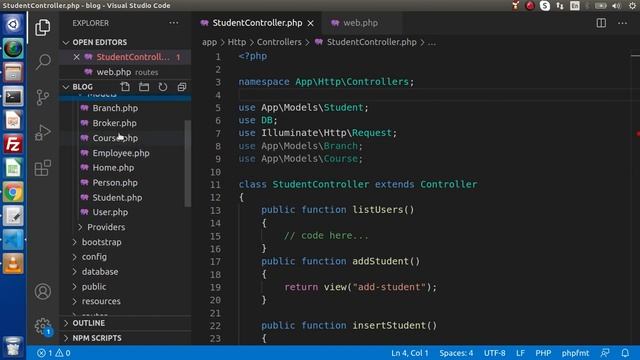Screen dimensions: 640x360
Task: Create a new folder in BLOG
Action: pos(144,87)
